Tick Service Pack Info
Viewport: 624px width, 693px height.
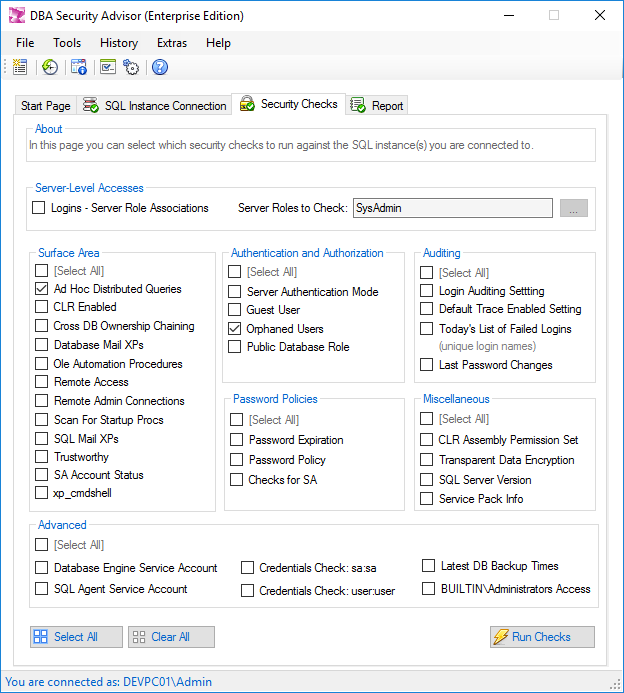[426, 499]
